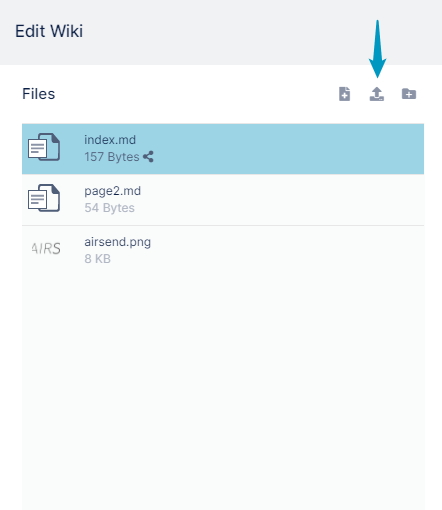442x510 pixels.
Task: Upload a file to the wiki
Action: pyautogui.click(x=377, y=94)
